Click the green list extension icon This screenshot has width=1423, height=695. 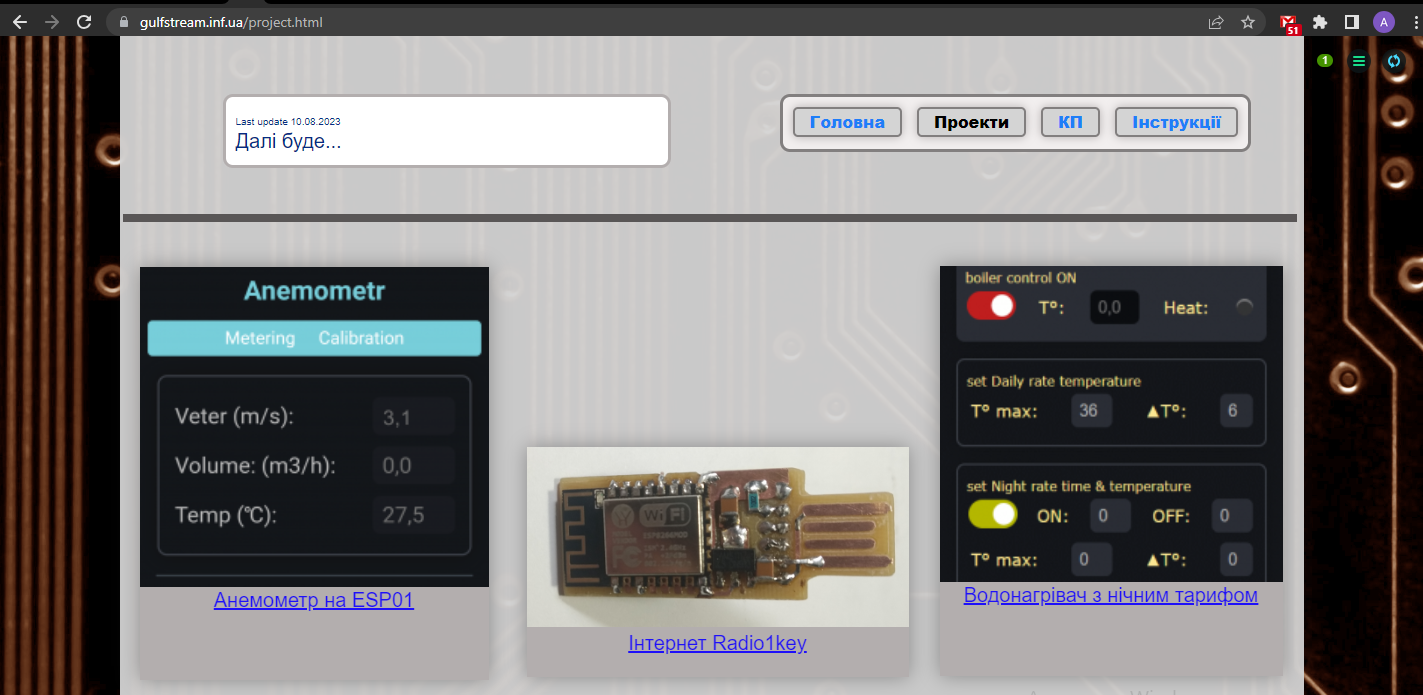[1359, 61]
